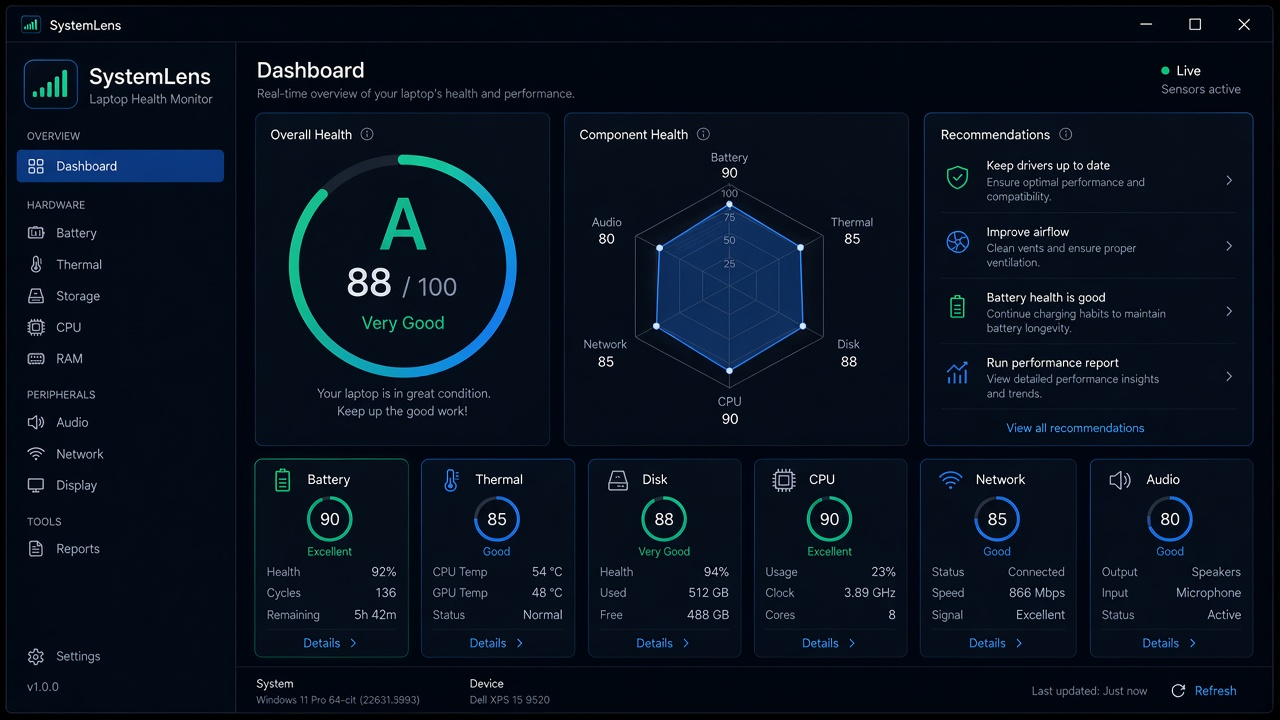This screenshot has height=720, width=1280.
Task: Click the shield icon for Keep drivers up to date
Action: (x=957, y=178)
